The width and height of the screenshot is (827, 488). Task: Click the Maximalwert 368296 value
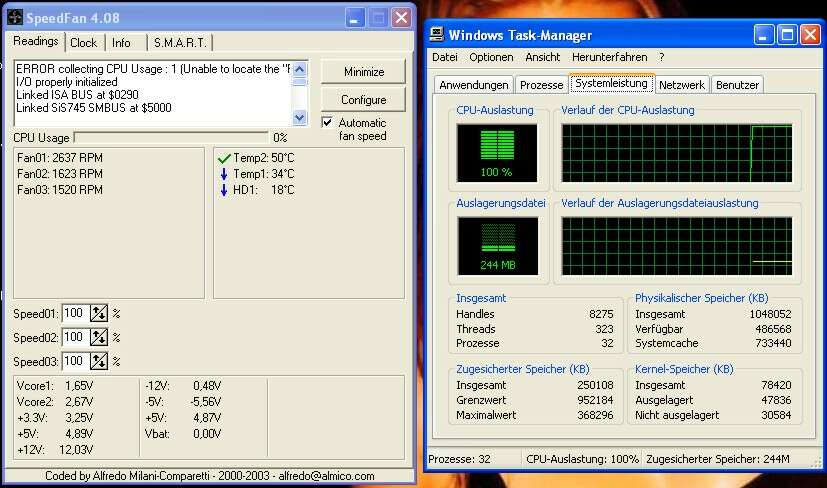point(595,415)
